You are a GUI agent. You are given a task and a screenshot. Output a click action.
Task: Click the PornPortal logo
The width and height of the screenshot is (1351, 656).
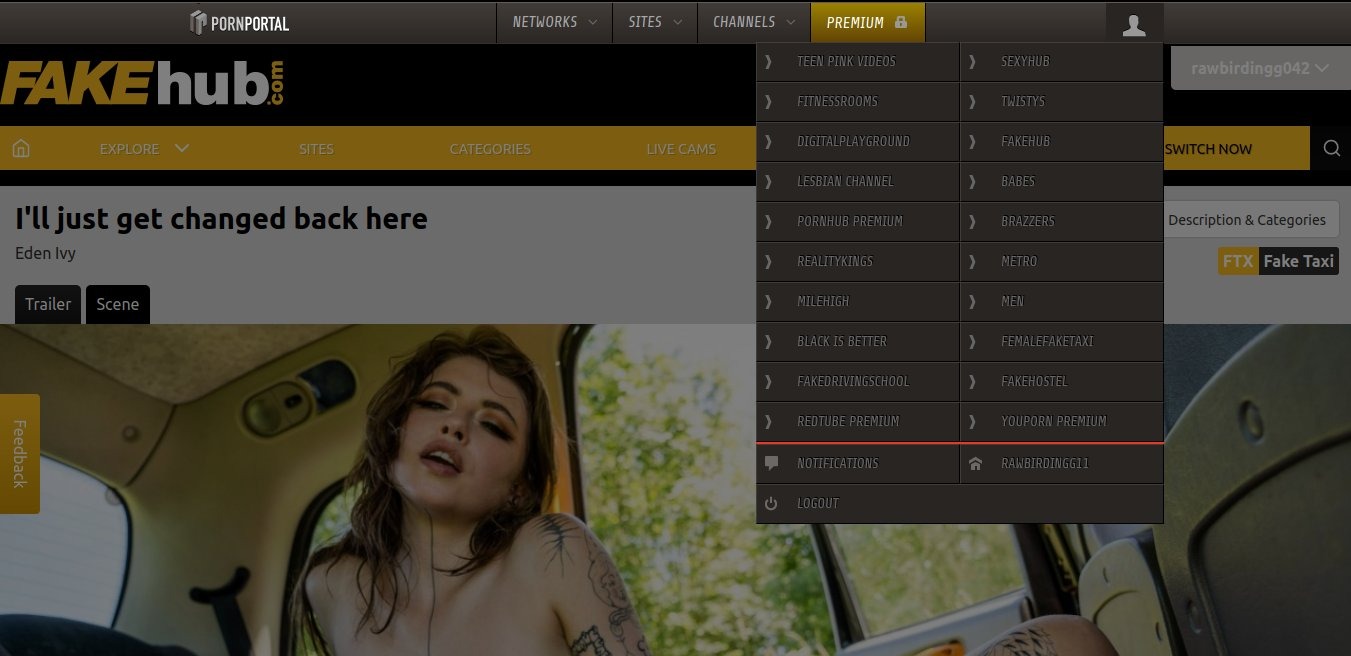point(239,22)
